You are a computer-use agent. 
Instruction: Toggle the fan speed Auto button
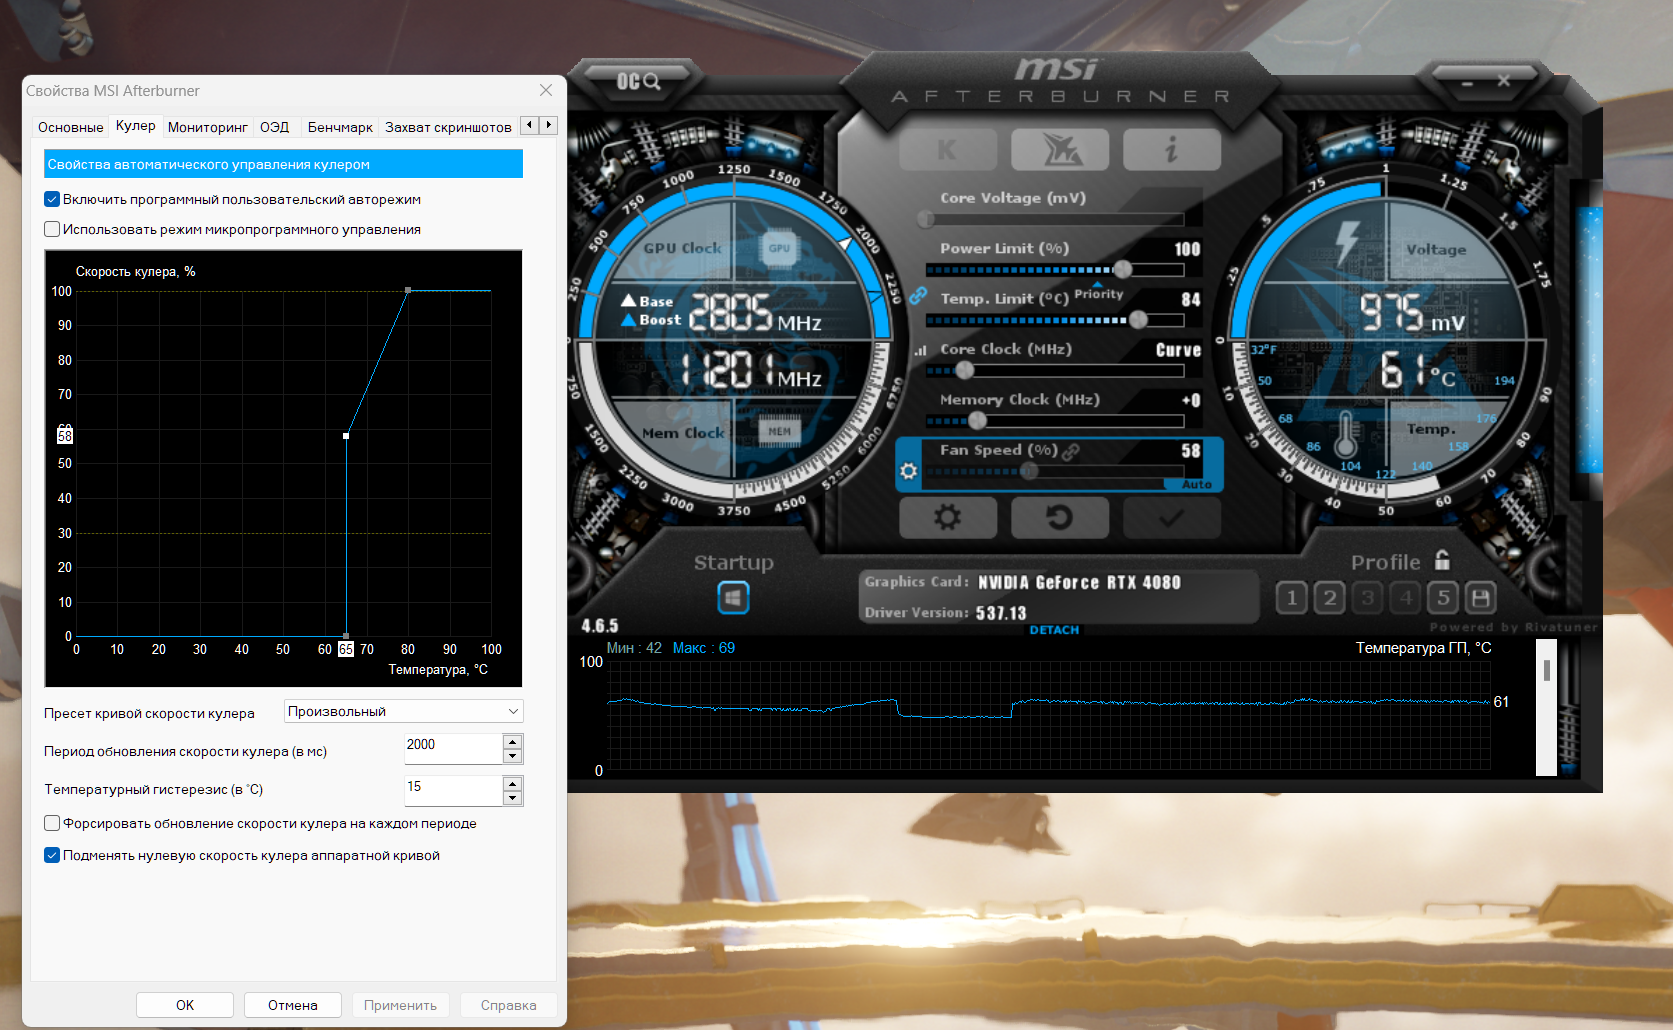coord(1196,484)
